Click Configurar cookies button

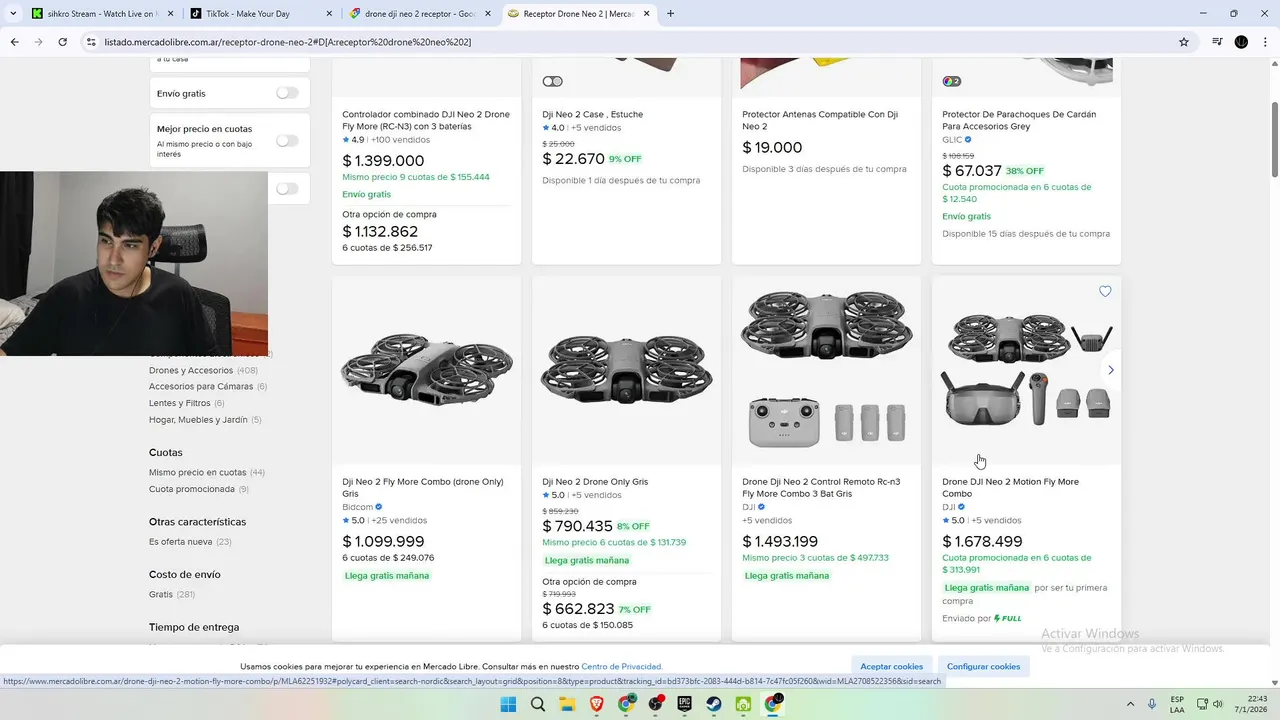(984, 666)
